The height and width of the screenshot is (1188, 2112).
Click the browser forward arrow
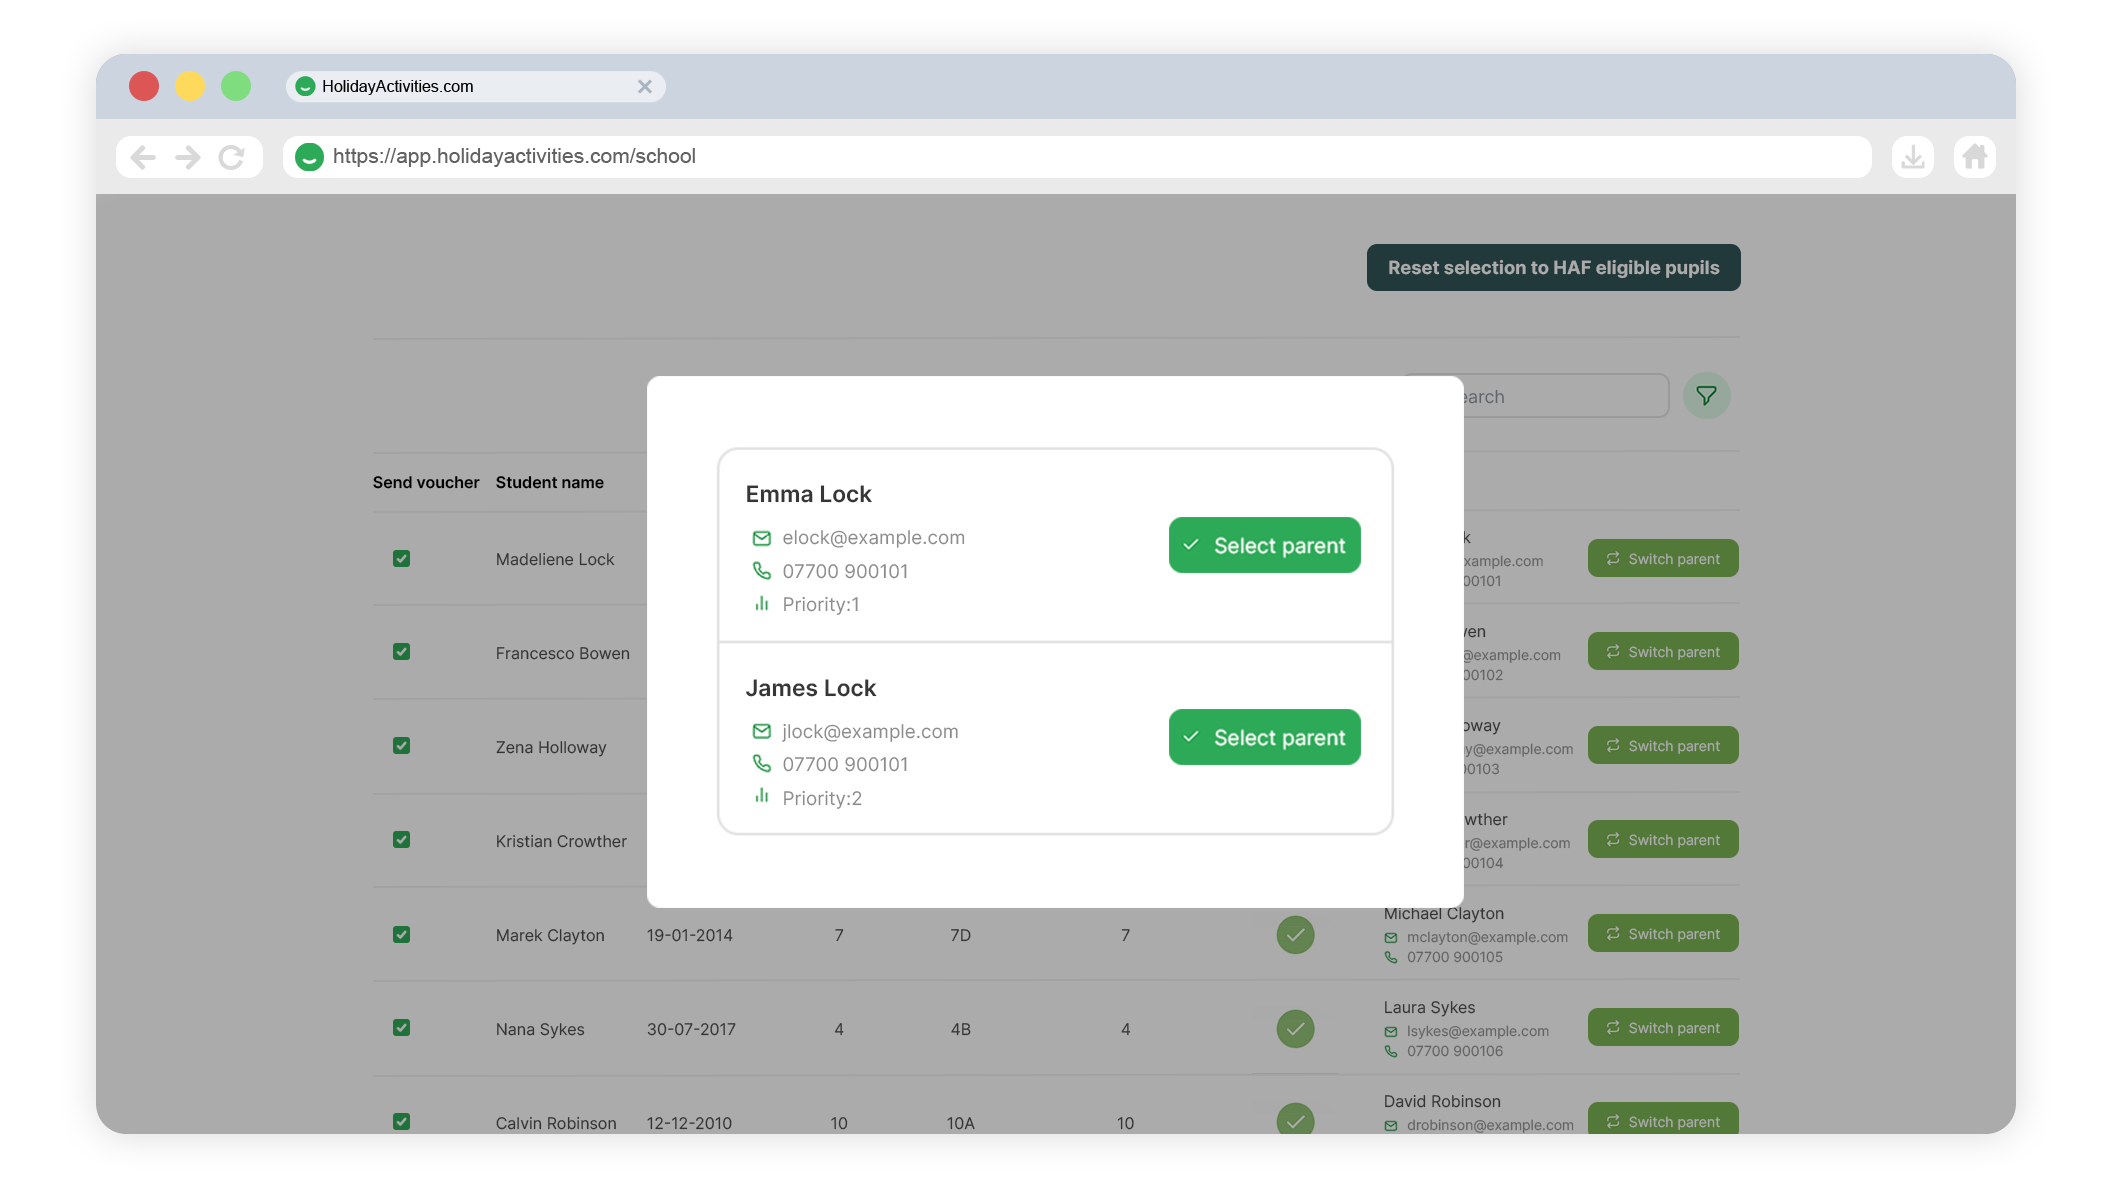coord(188,157)
